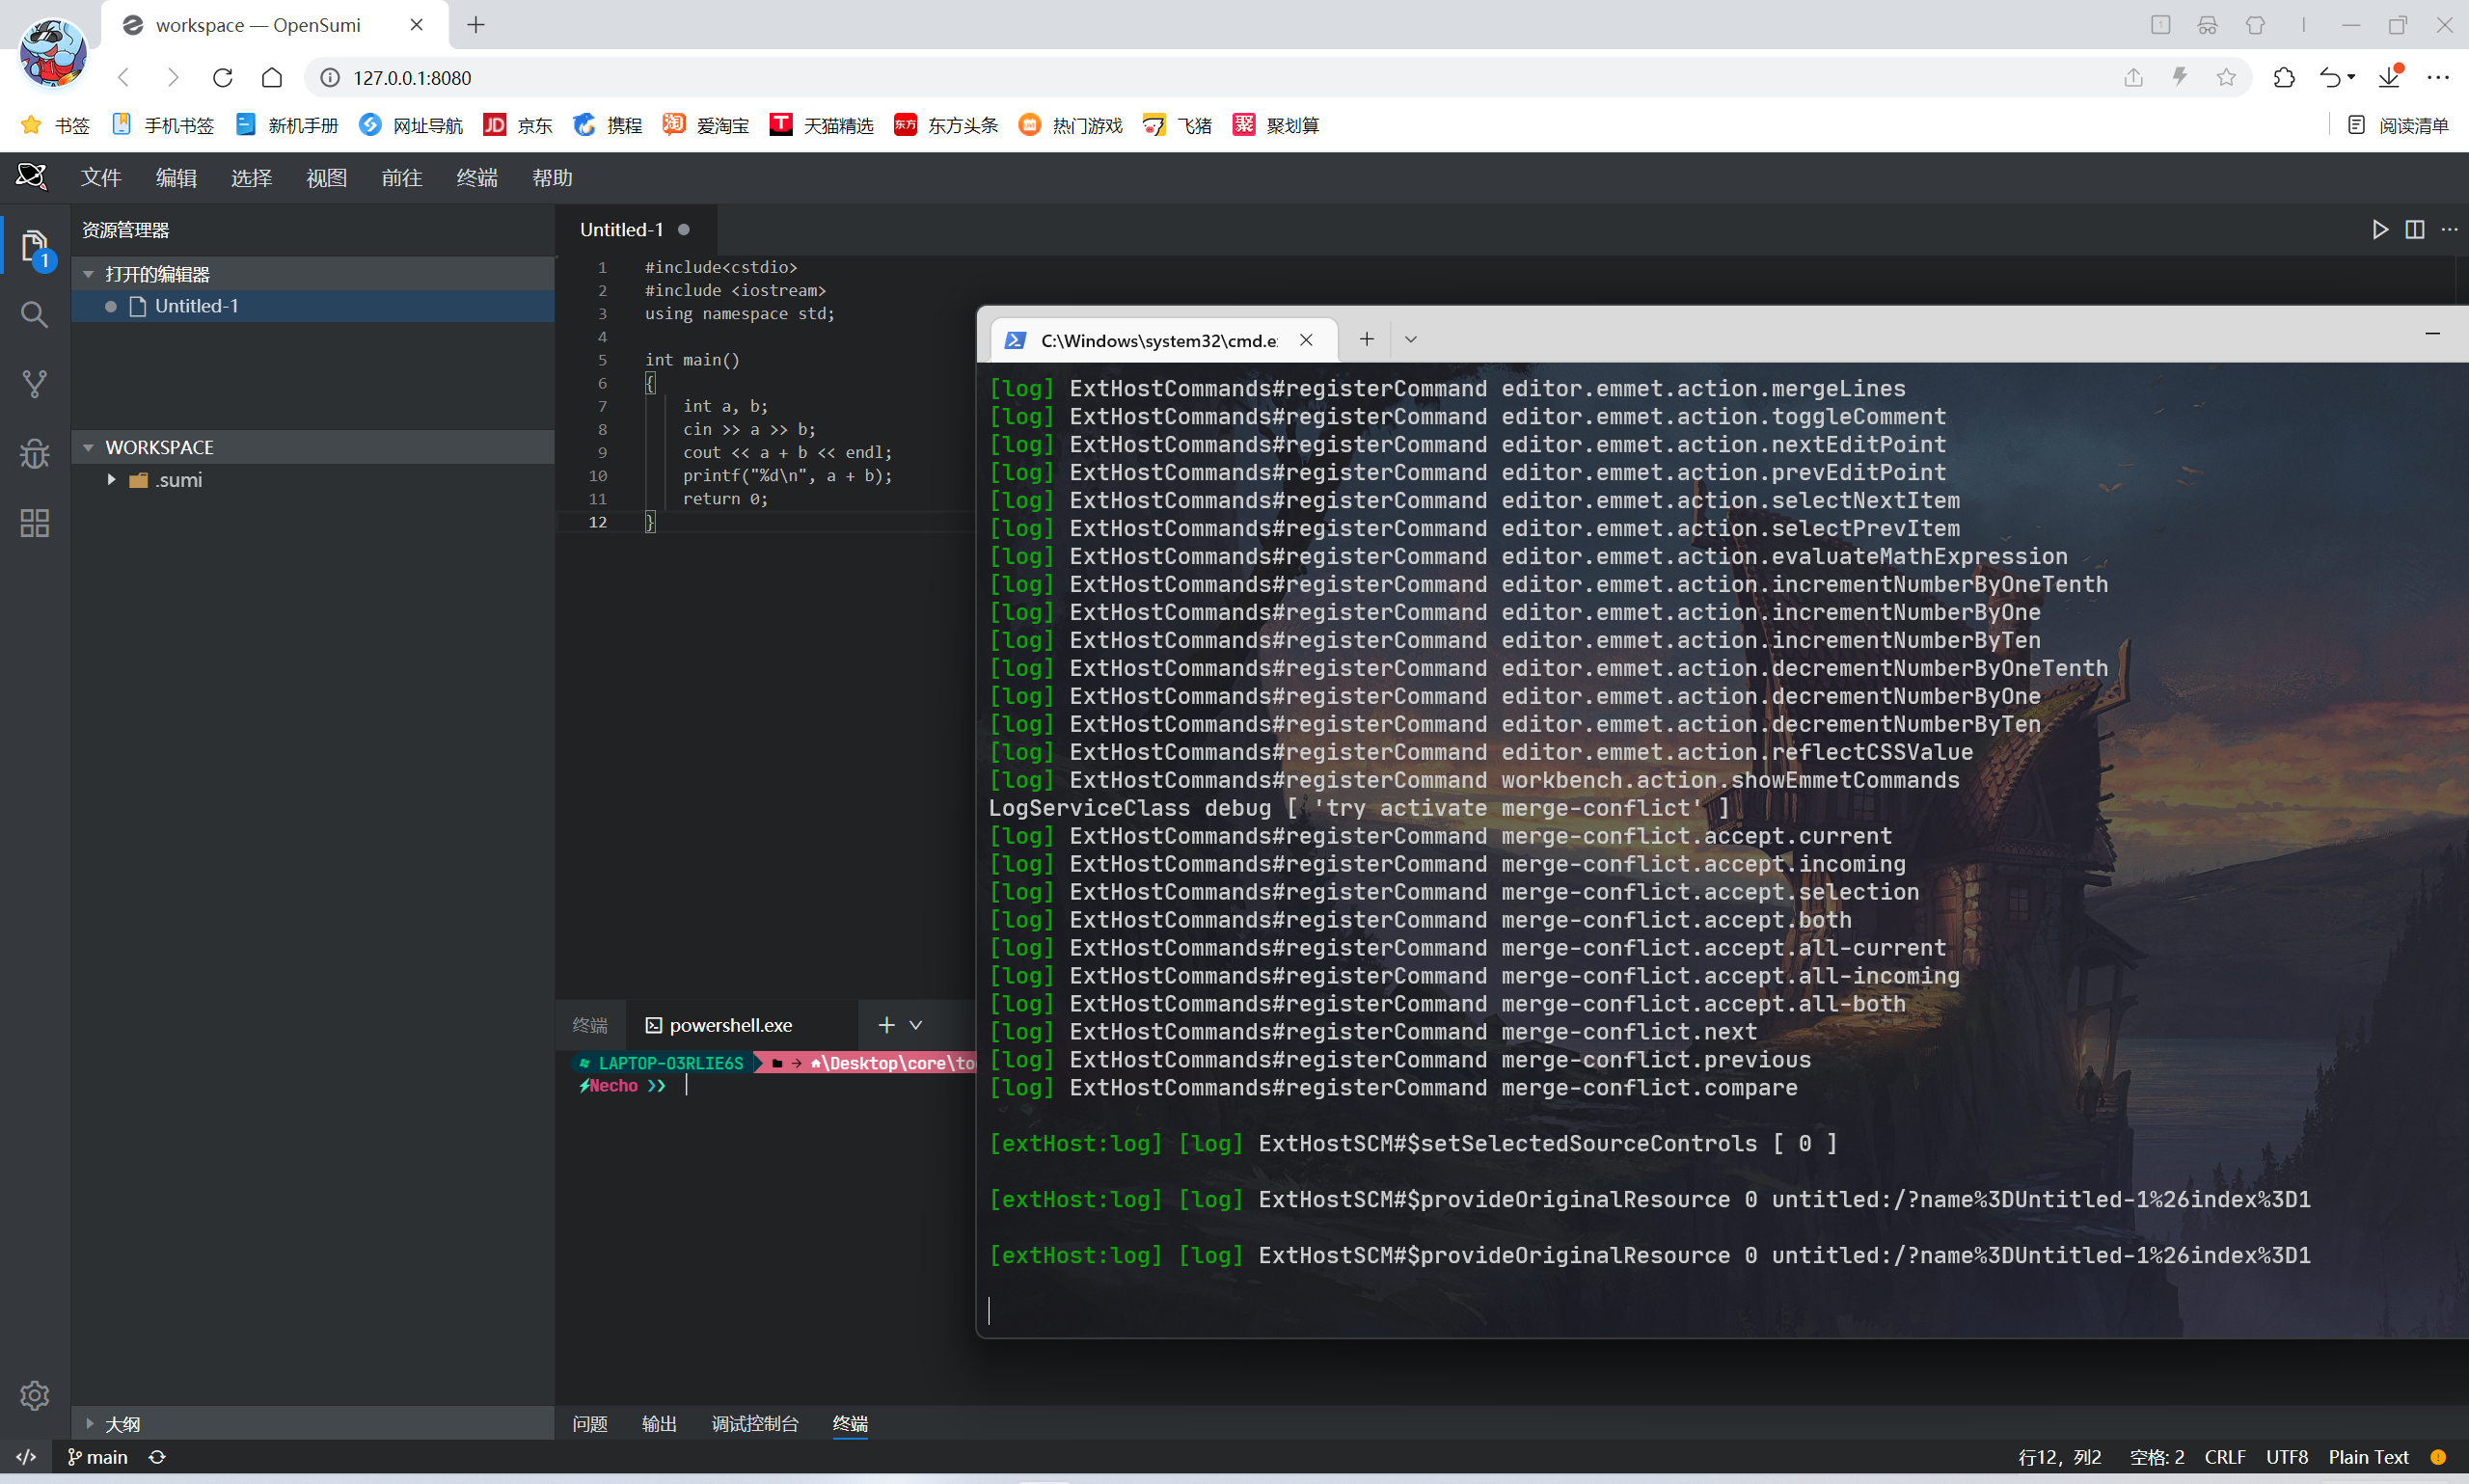The image size is (2469, 1484).
Task: Synchronize changes with the status bar sync icon
Action: coord(157,1457)
